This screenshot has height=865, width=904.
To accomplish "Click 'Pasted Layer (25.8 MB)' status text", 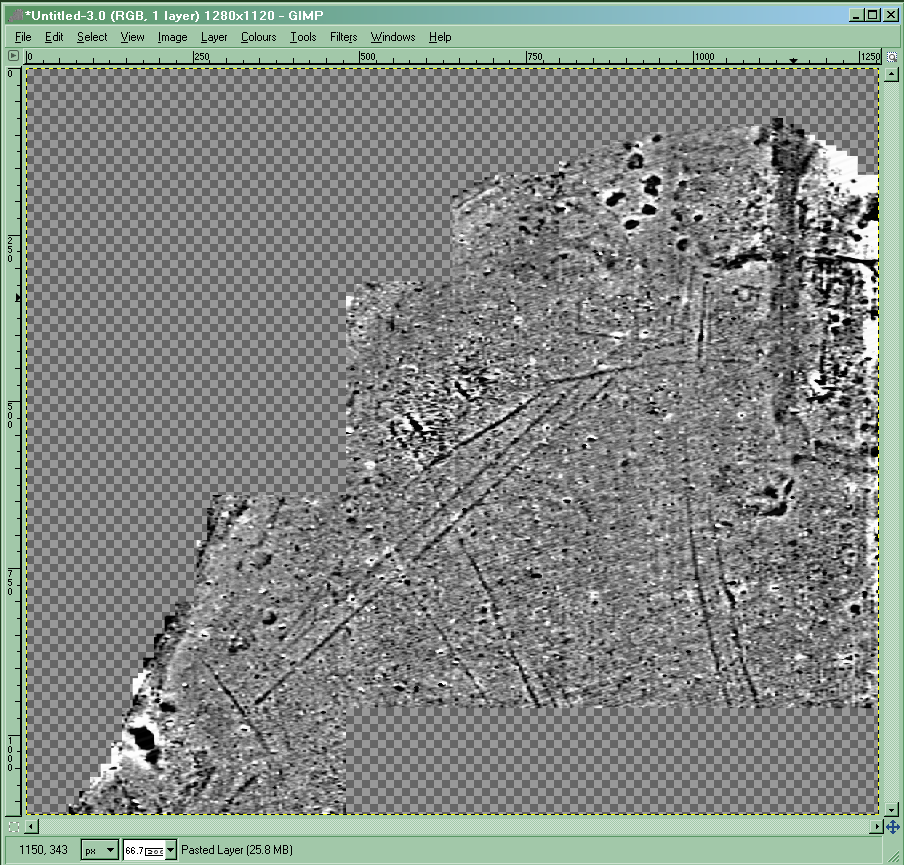I will (237, 850).
